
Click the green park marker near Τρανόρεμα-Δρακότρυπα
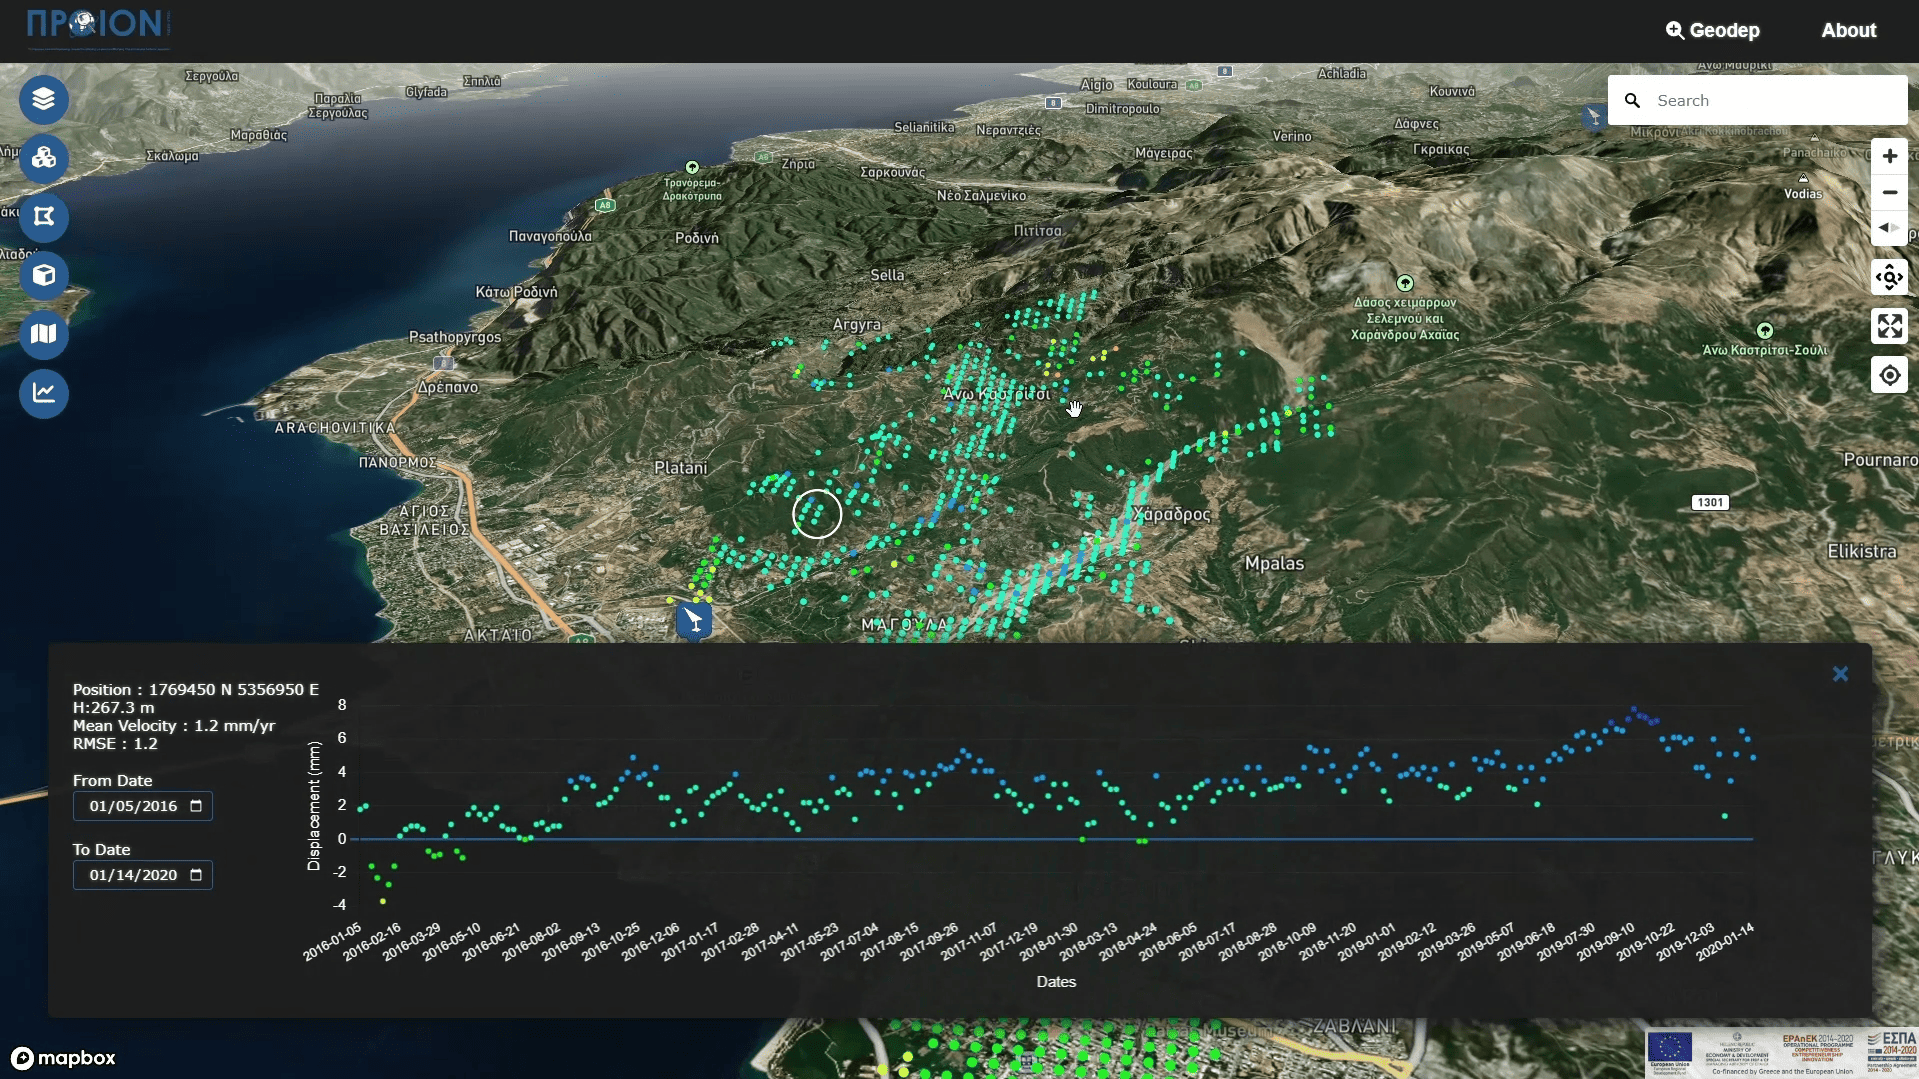pos(692,167)
